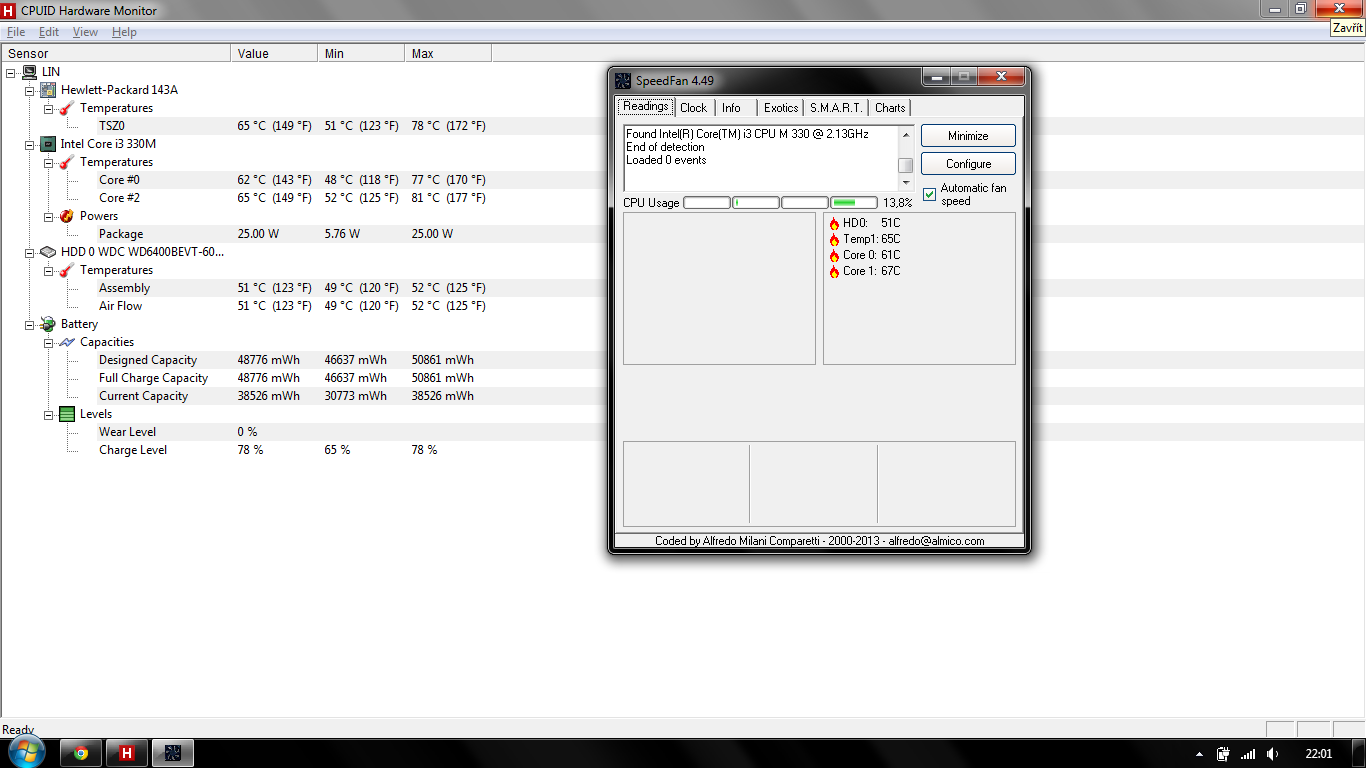The image size is (1366, 768).
Task: Collapse the Intel Core i3 330M node
Action: click(30, 144)
